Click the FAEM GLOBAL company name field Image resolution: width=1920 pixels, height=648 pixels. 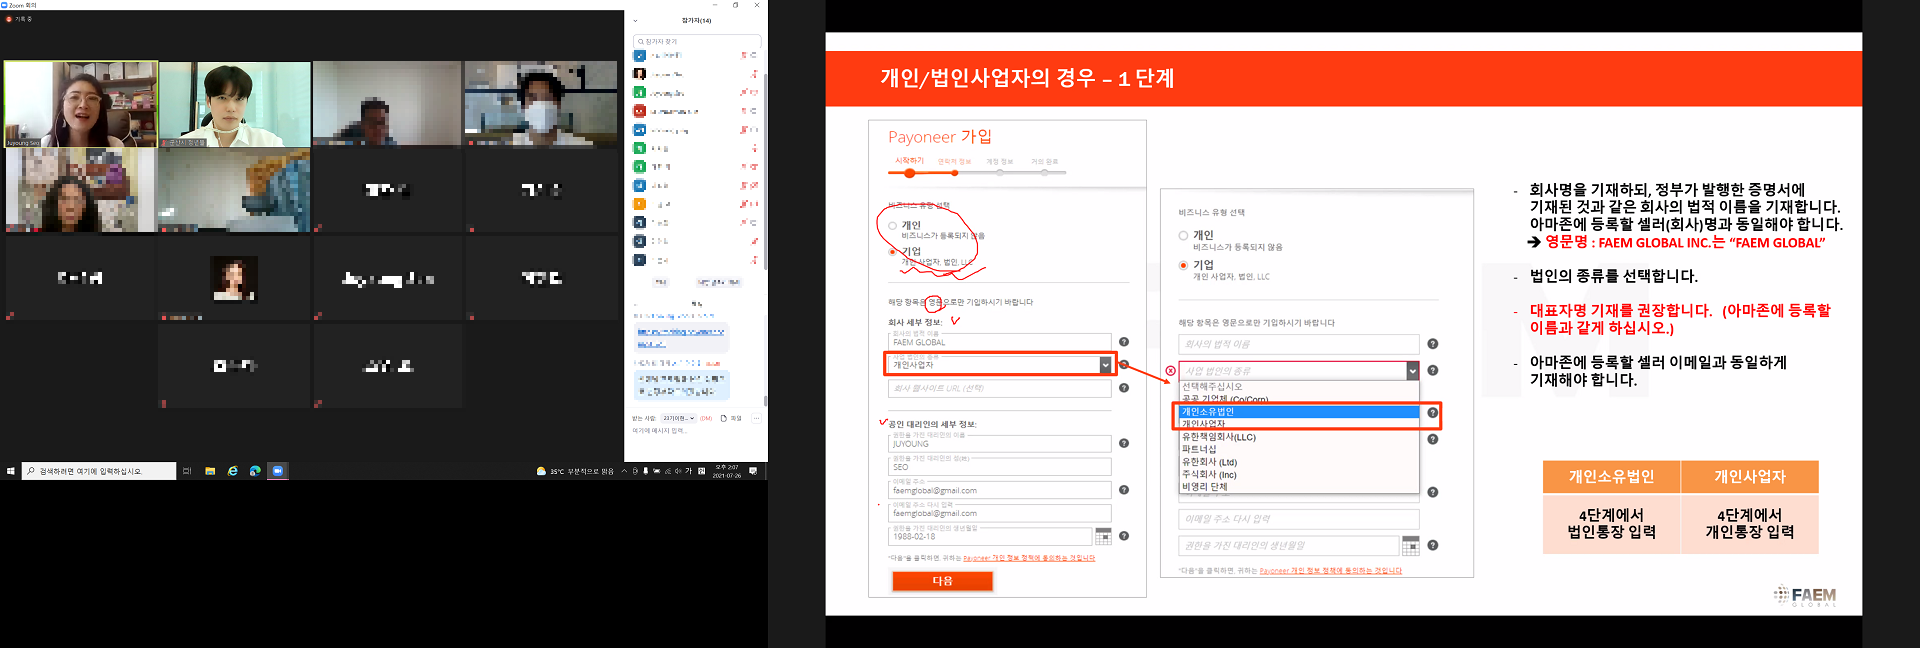point(1000,341)
